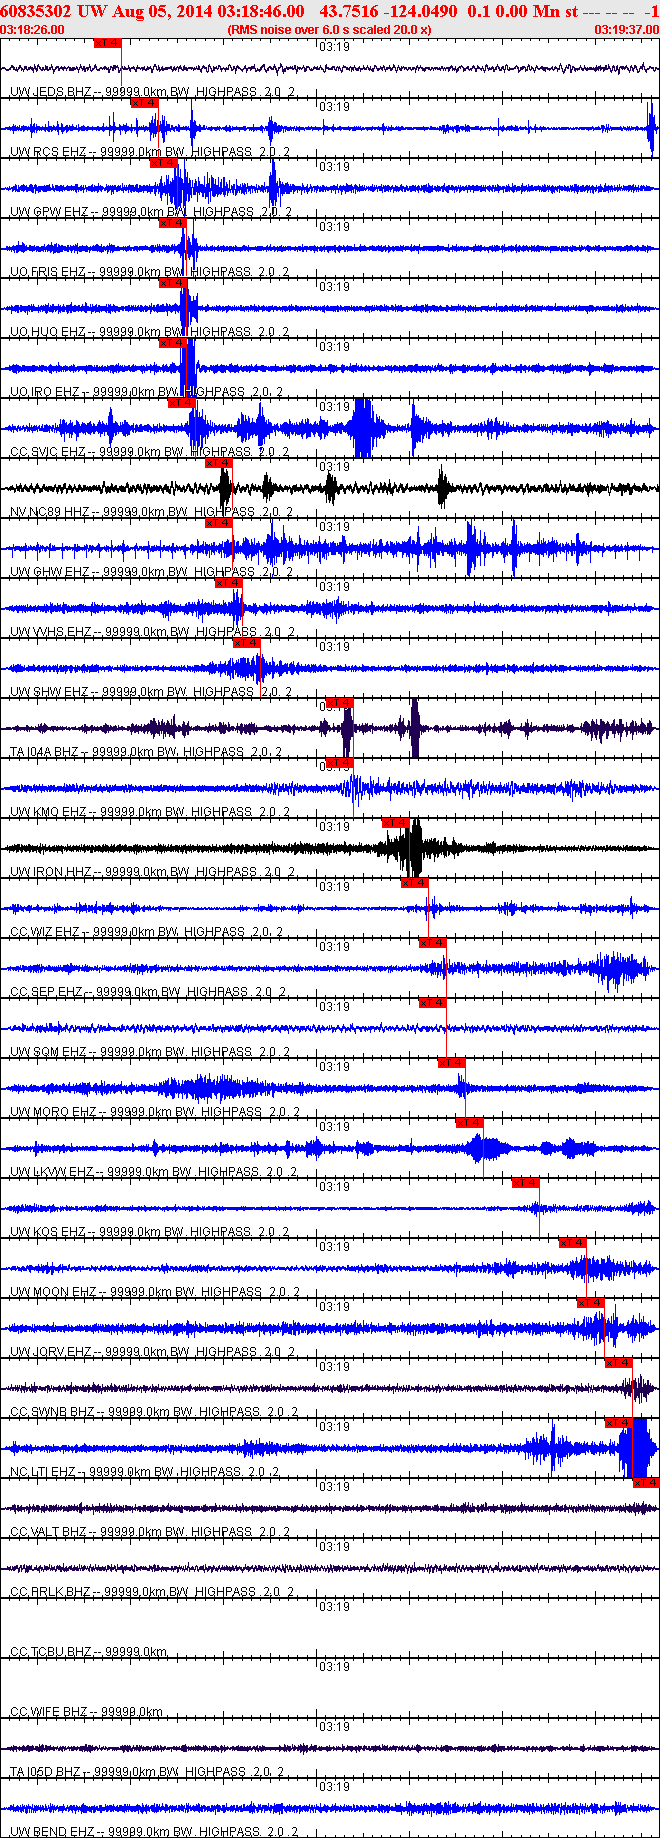The width and height of the screenshot is (660, 1838).
Task: Click the '03:19' time tick on the UW BEND trace
Action: 334,1787
